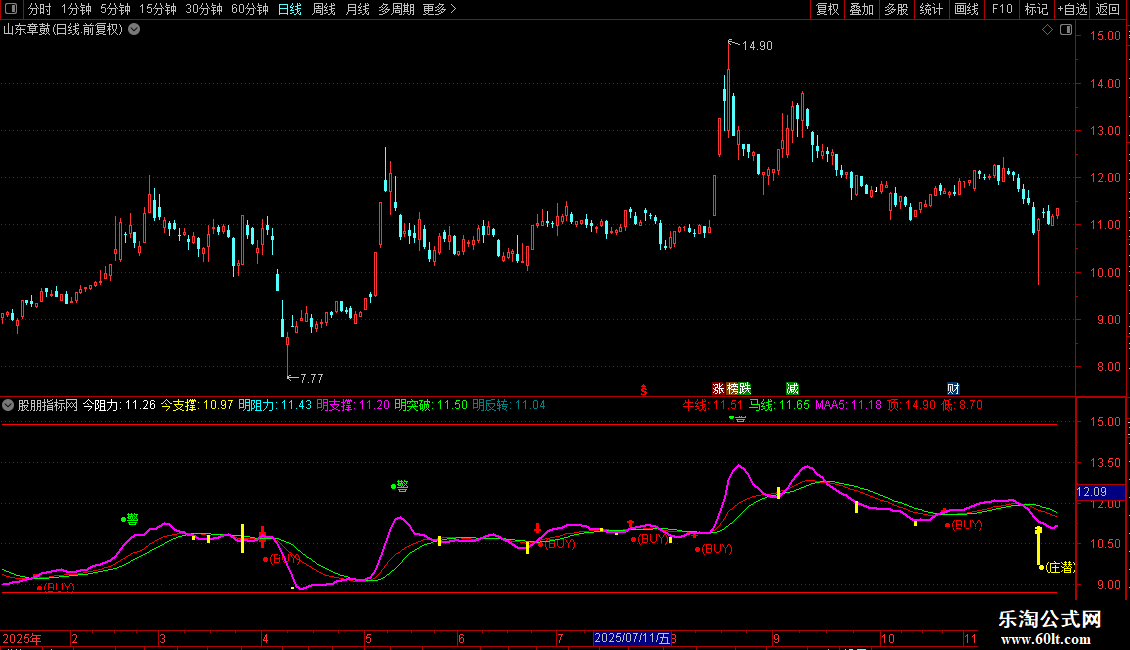Open dropdown beside 山东章鼓 chart title
1130x650 pixels.
coord(134,30)
